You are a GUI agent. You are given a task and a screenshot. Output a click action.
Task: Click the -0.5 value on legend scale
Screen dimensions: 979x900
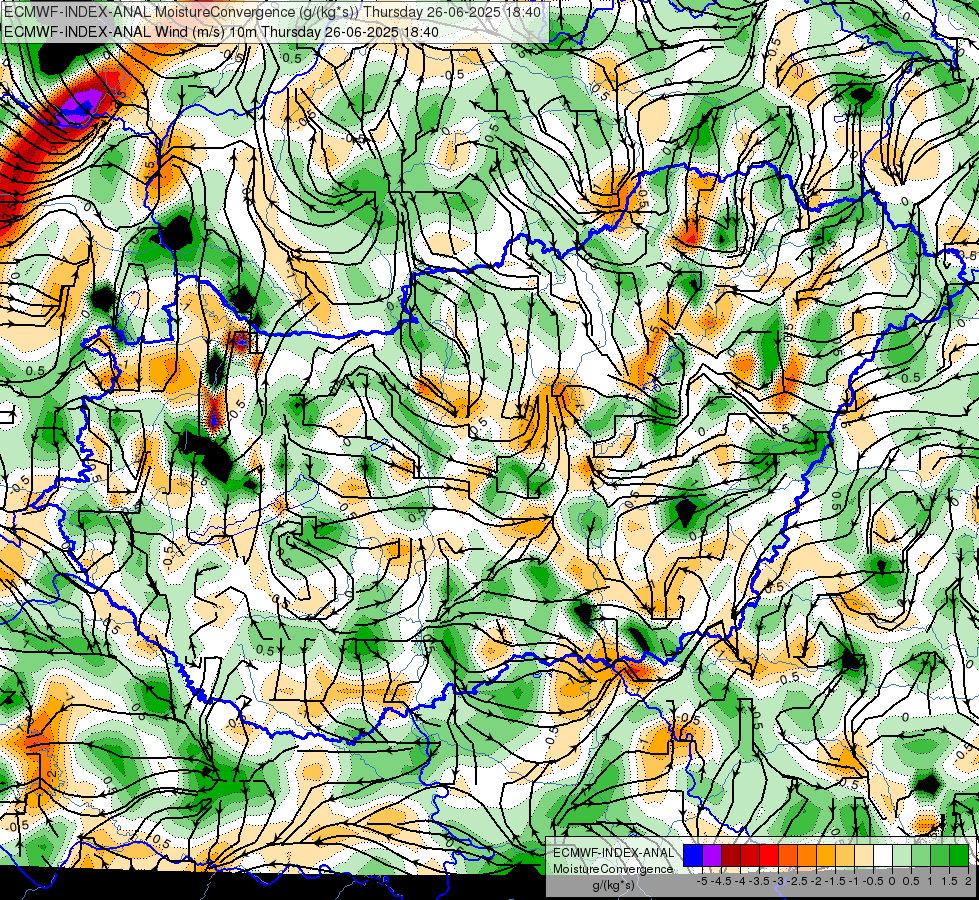(873, 881)
